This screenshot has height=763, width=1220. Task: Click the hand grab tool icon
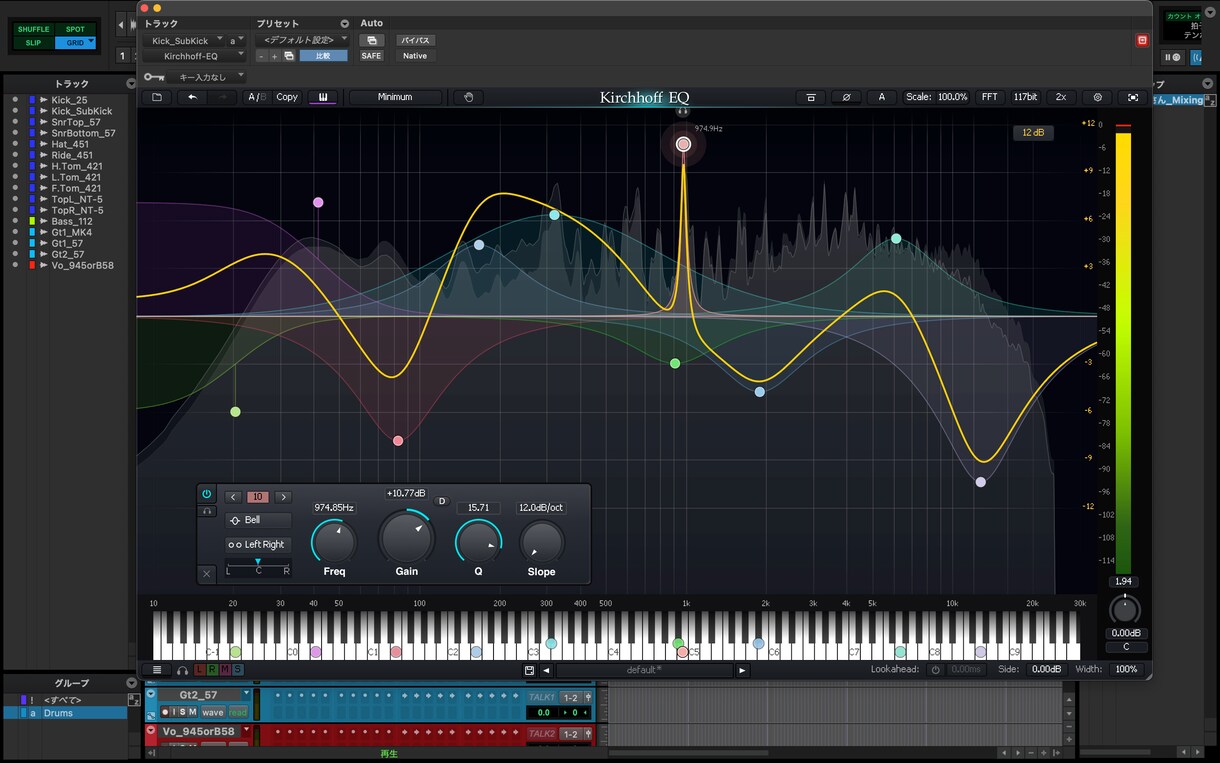click(x=467, y=97)
